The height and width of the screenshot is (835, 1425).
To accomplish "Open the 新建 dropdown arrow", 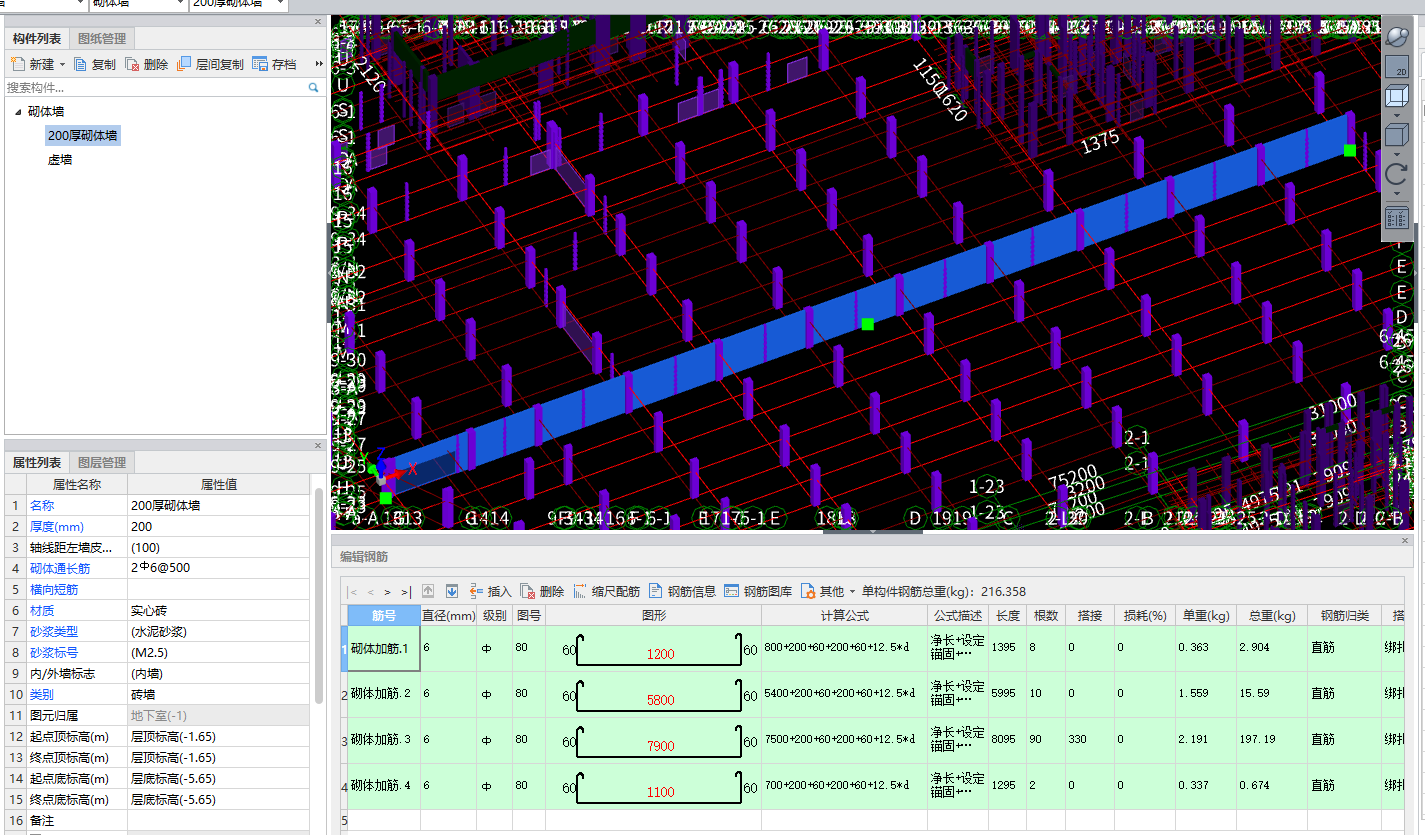I will [62, 64].
